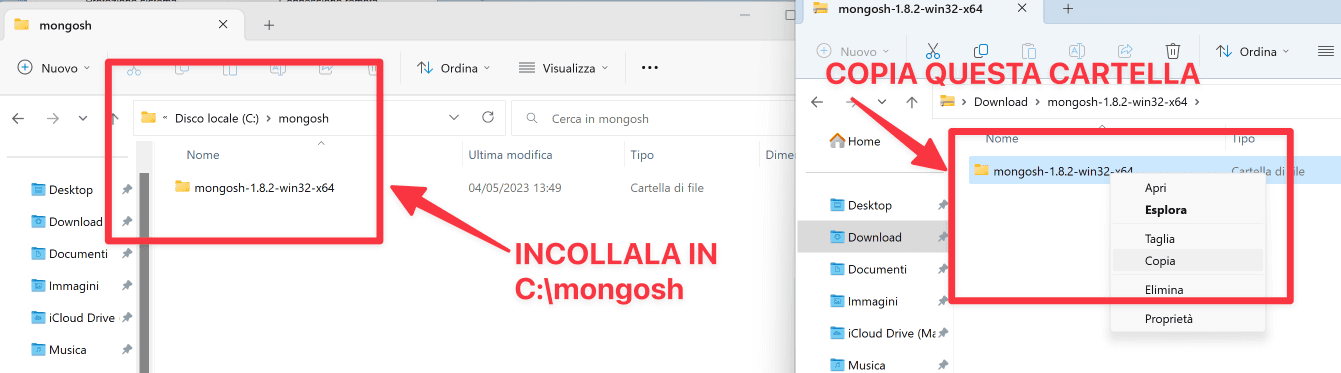1341x373 pixels.
Task: Refresh the mongosh folder view
Action: pyautogui.click(x=487, y=118)
